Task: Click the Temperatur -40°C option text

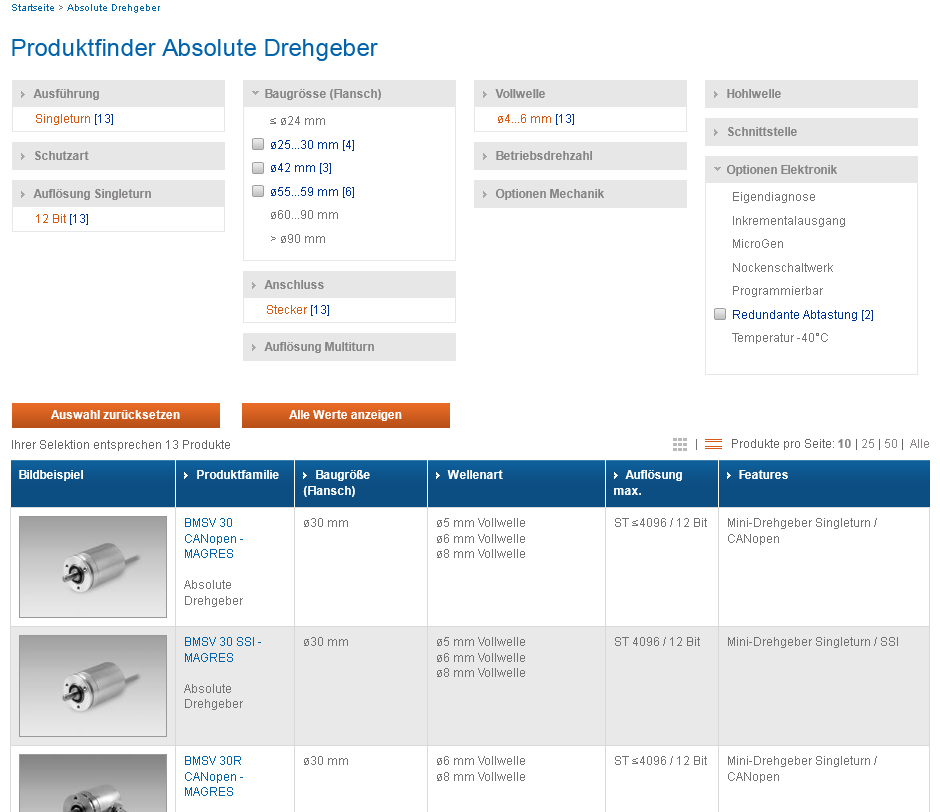Action: 780,338
